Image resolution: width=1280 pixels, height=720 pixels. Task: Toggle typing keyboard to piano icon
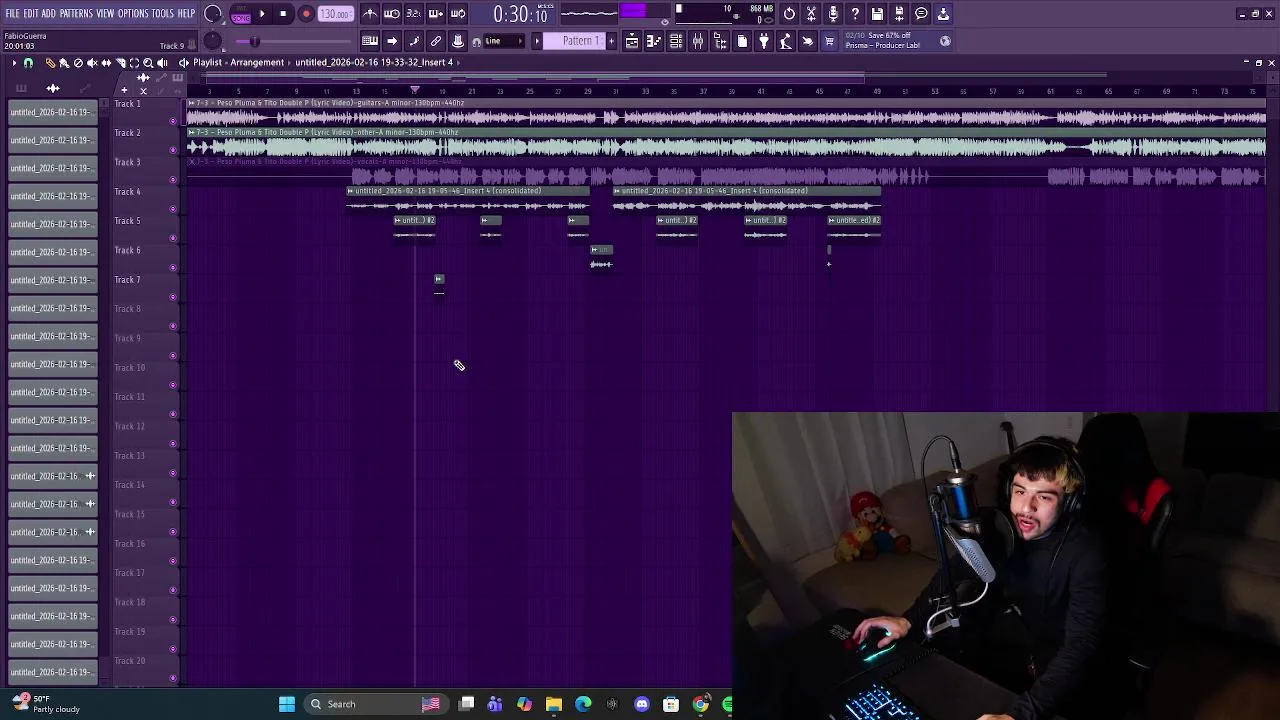click(370, 41)
